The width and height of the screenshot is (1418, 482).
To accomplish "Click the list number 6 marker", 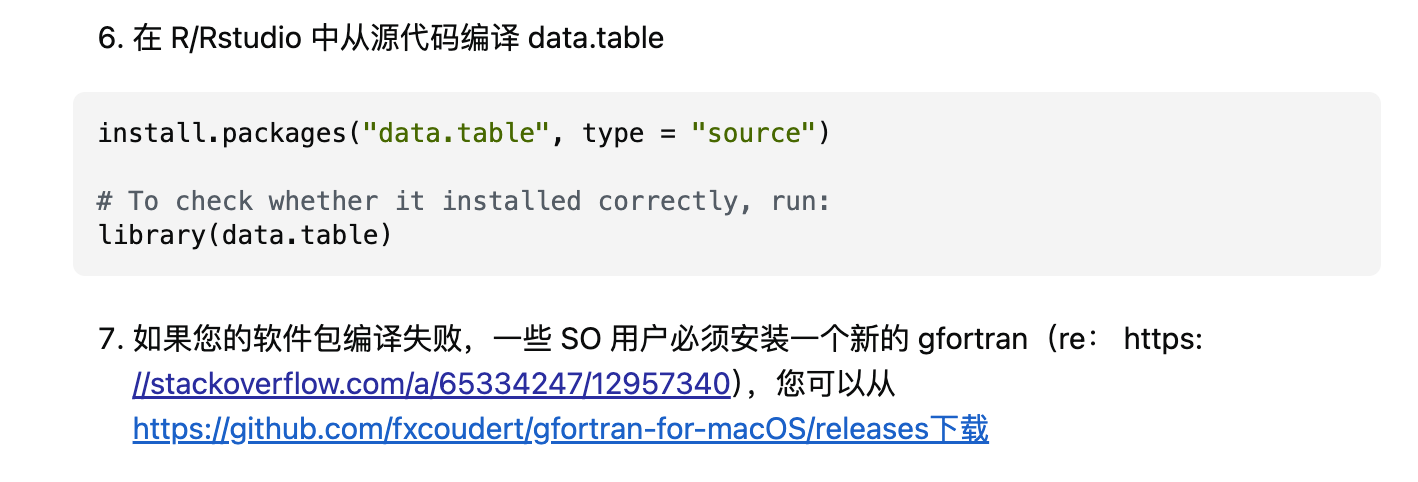I will (x=110, y=39).
